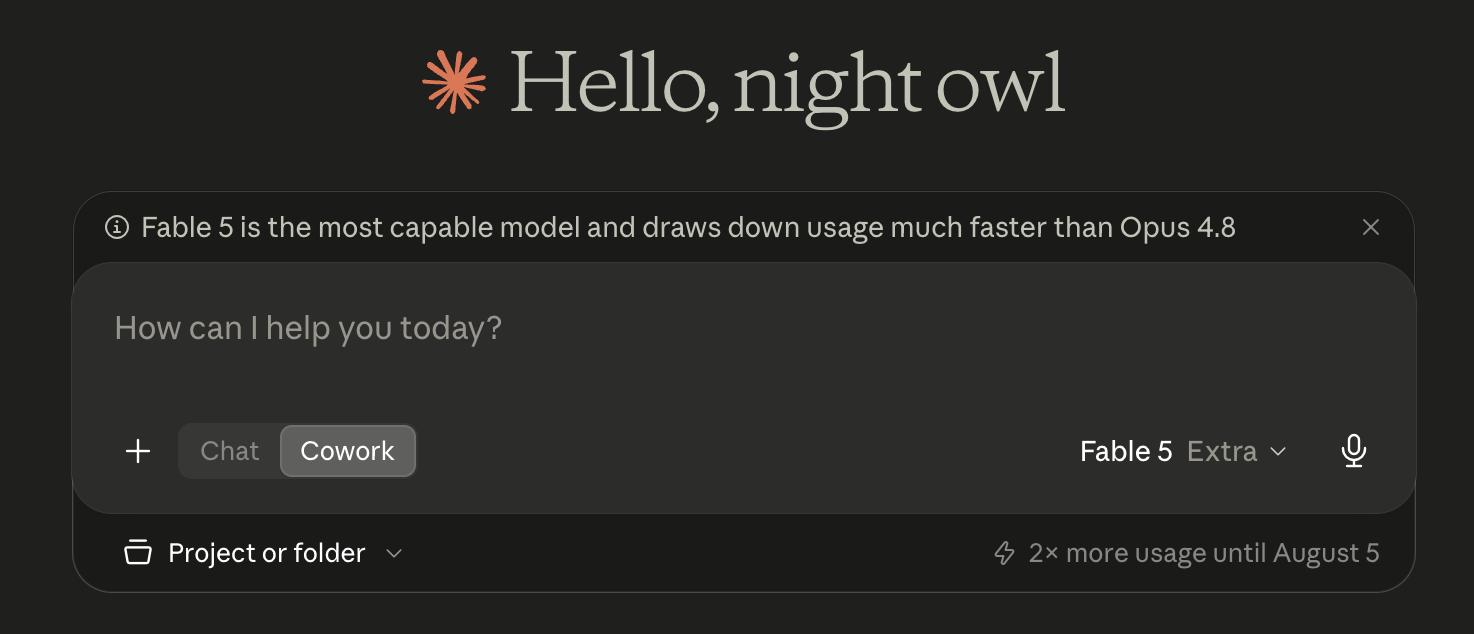Switch to Chat mode
Screen dimensions: 1474x634
coord(229,451)
